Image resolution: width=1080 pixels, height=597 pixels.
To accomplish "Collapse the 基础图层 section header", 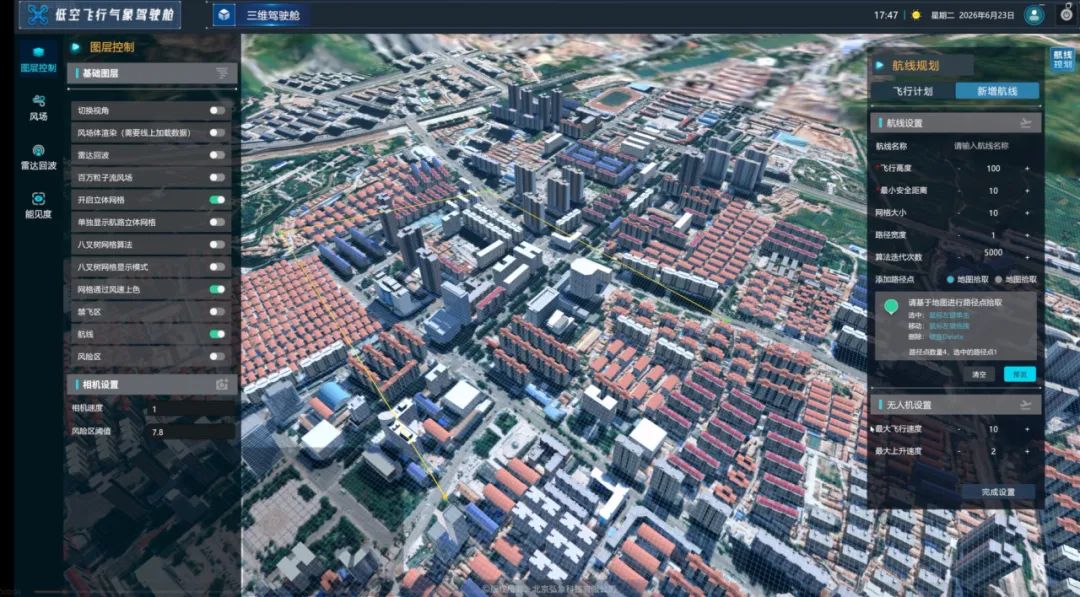I will (152, 73).
